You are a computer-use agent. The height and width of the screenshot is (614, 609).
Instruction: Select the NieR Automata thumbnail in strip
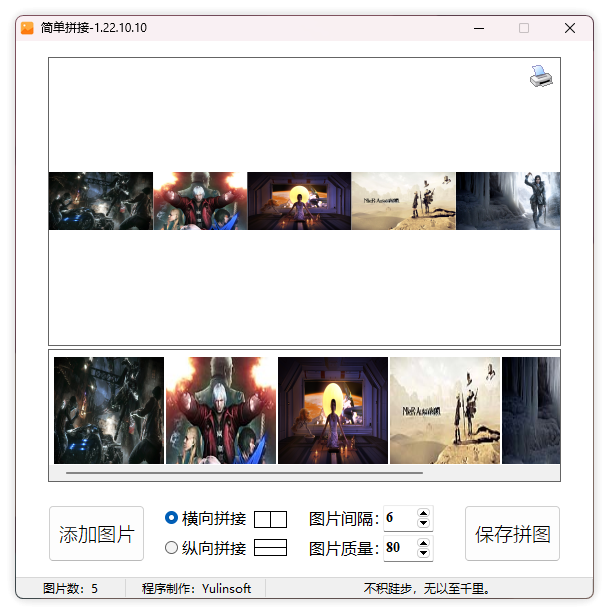point(445,410)
